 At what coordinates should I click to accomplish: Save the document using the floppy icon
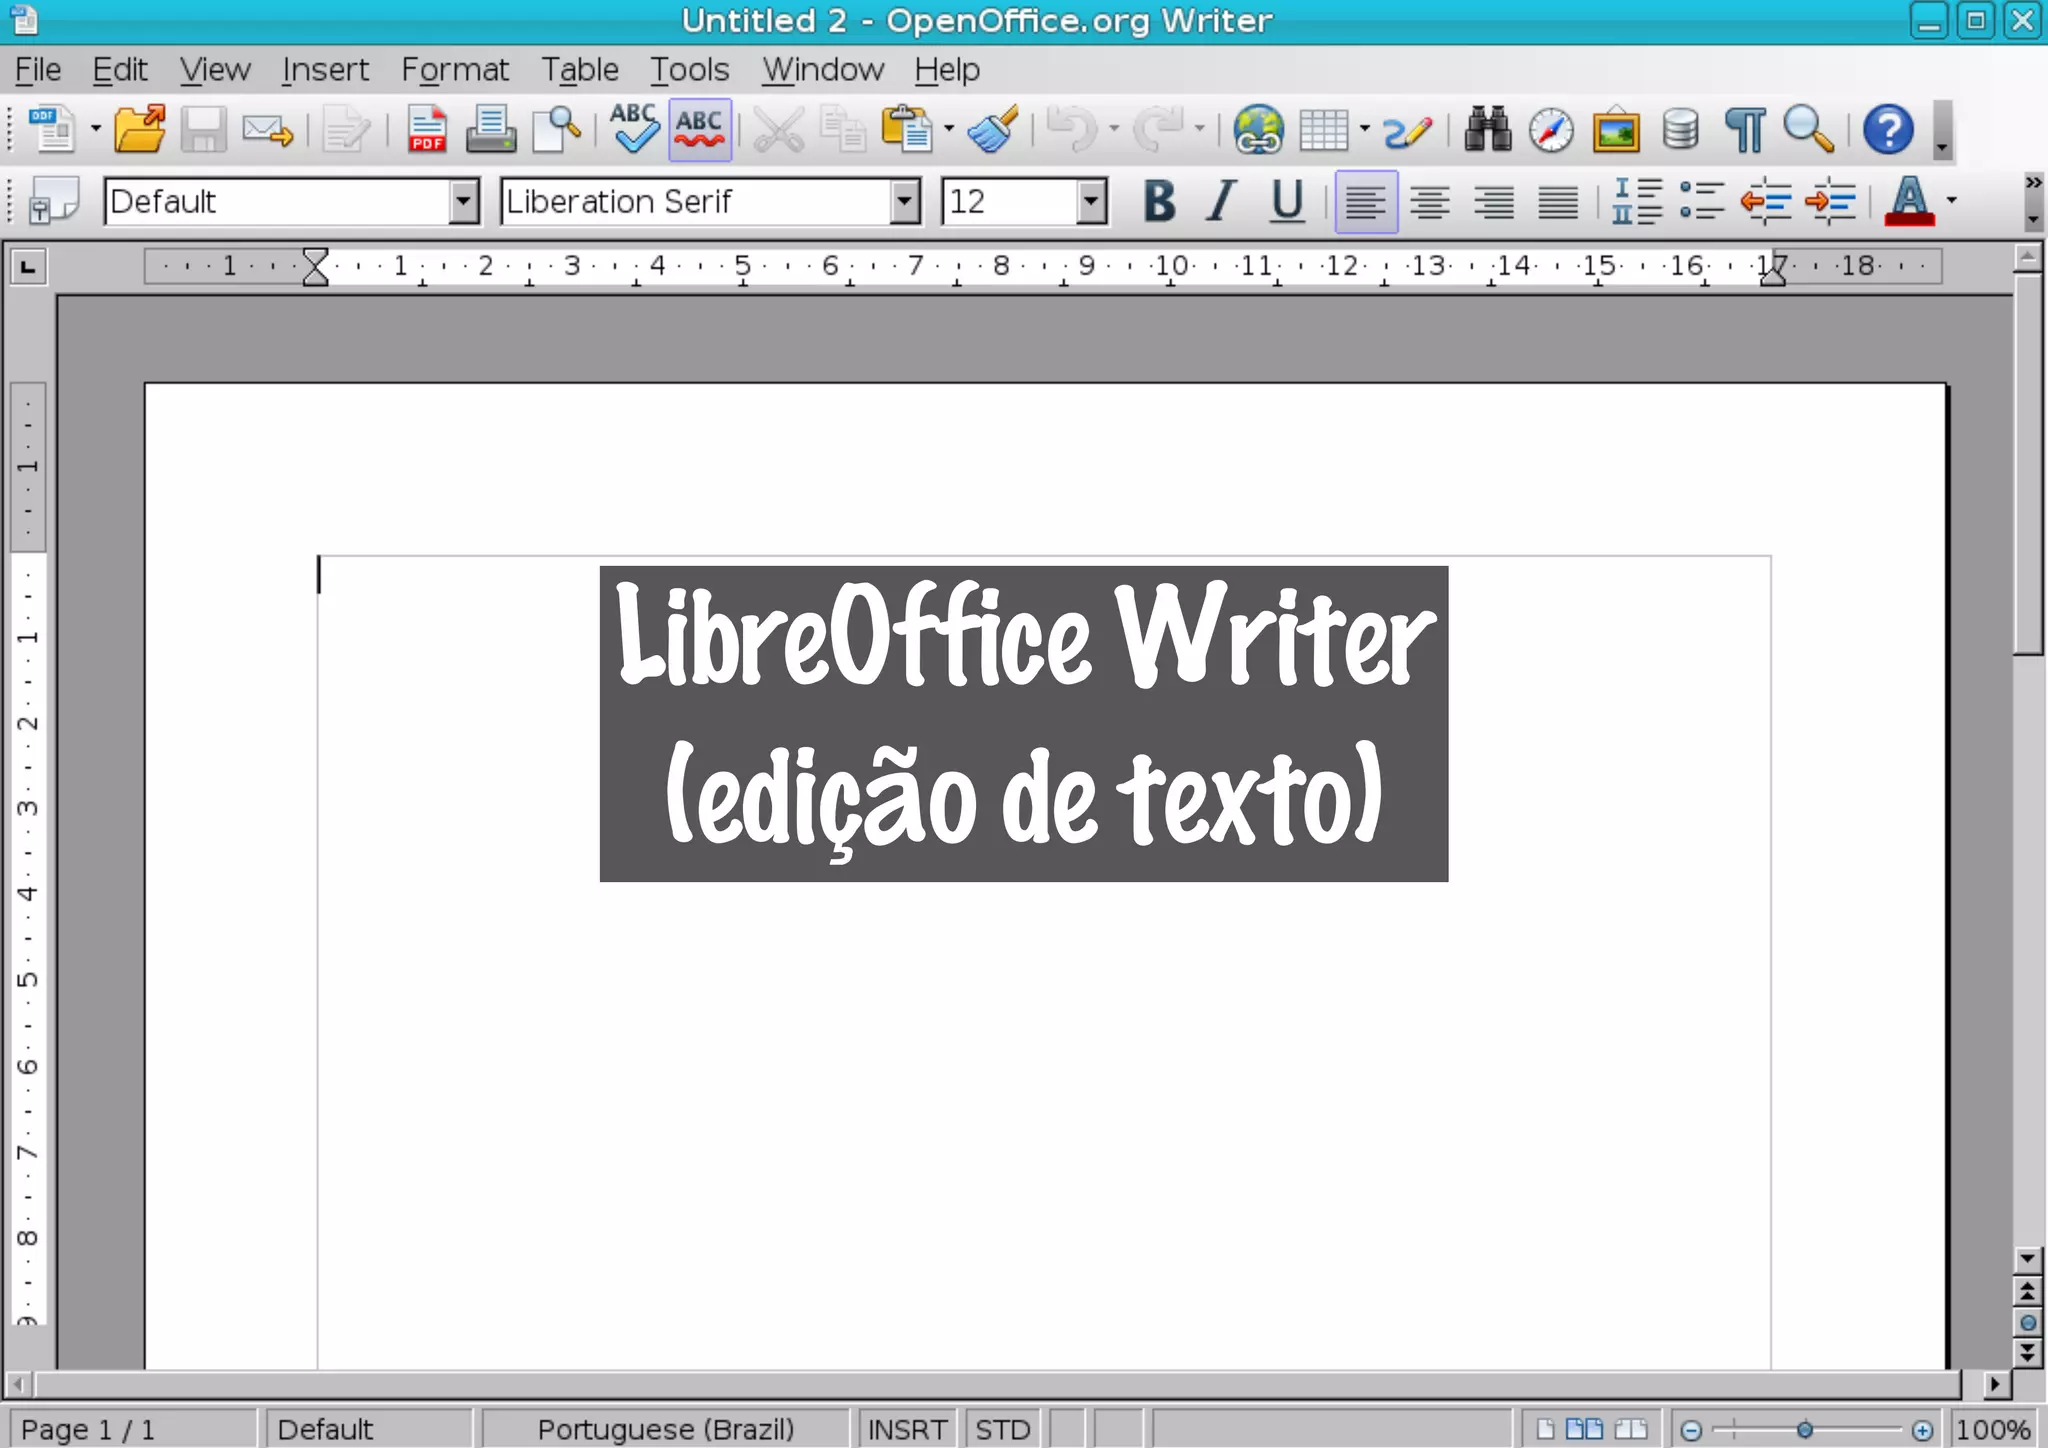(203, 129)
